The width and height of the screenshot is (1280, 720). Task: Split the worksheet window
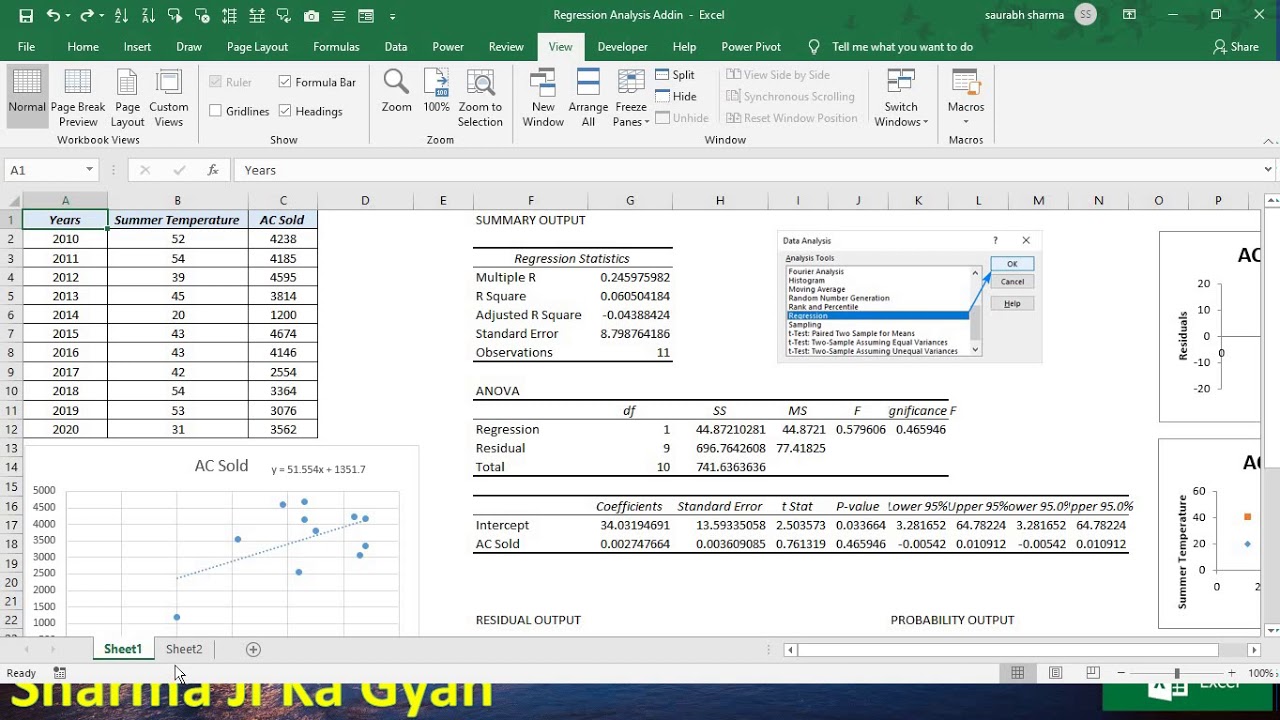(x=675, y=75)
